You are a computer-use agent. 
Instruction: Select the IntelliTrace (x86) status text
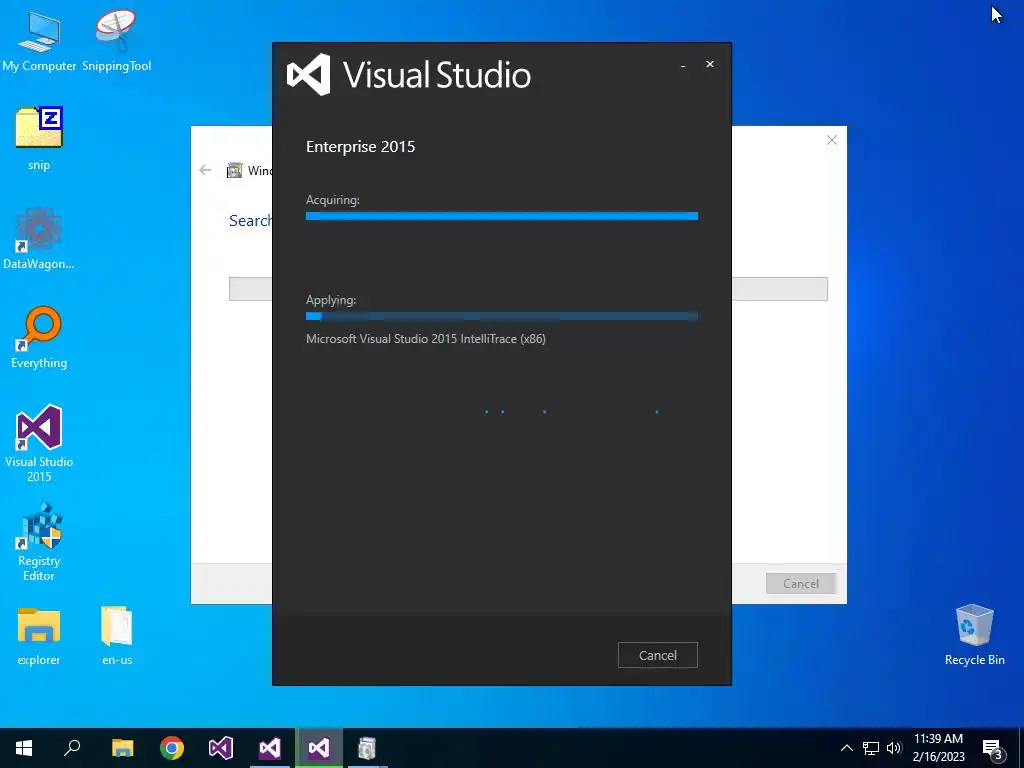coord(426,338)
